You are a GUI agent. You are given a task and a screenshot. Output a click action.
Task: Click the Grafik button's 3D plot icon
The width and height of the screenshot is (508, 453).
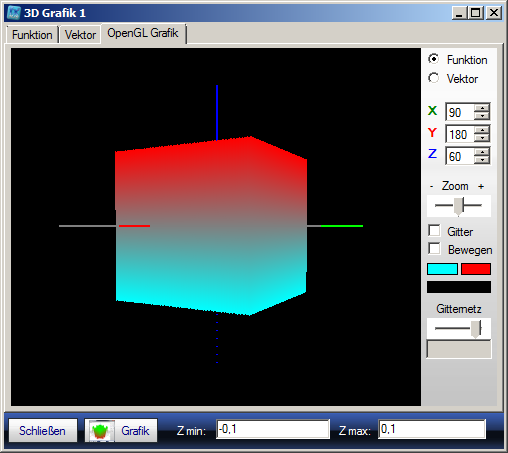pyautogui.click(x=100, y=431)
